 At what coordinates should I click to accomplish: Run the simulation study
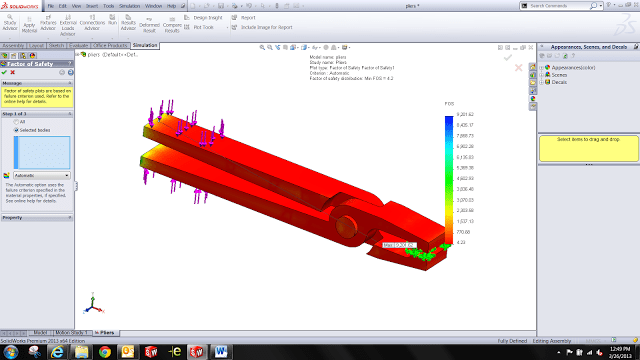pyautogui.click(x=112, y=20)
